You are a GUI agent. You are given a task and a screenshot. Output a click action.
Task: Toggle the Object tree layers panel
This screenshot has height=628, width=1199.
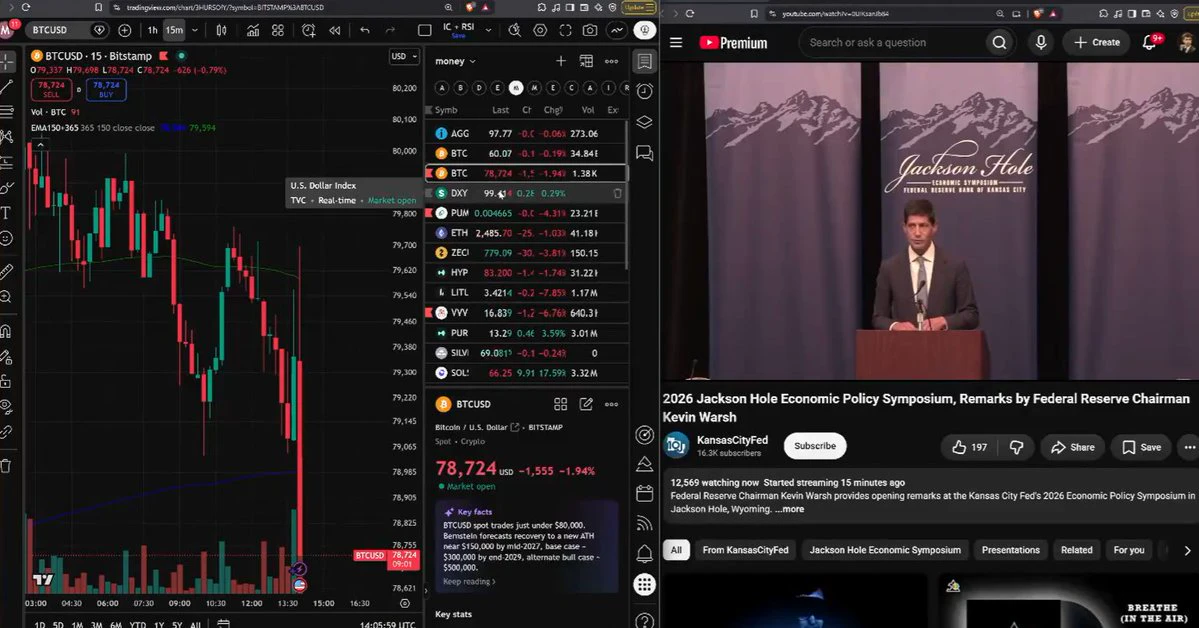(645, 122)
